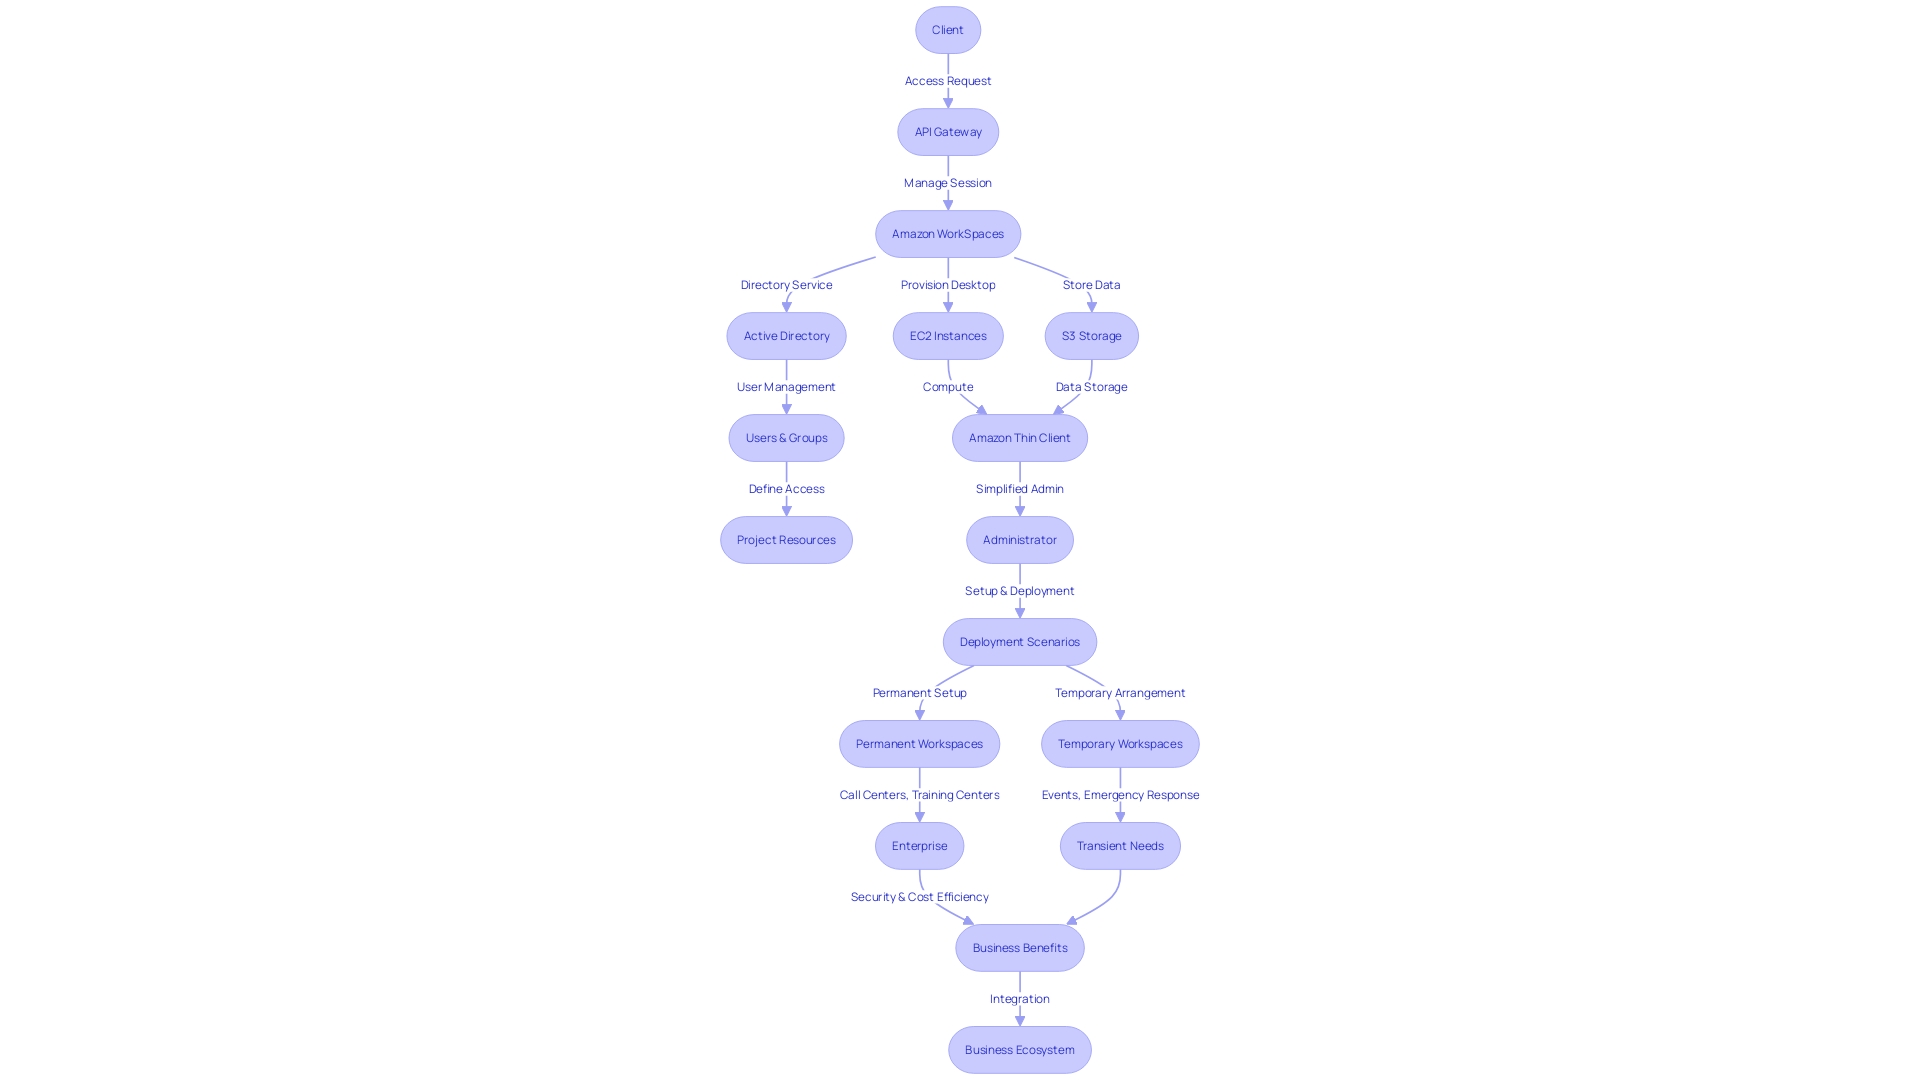The image size is (1920, 1080).
Task: Select the Deployment Scenarios node
Action: [x=1019, y=641]
